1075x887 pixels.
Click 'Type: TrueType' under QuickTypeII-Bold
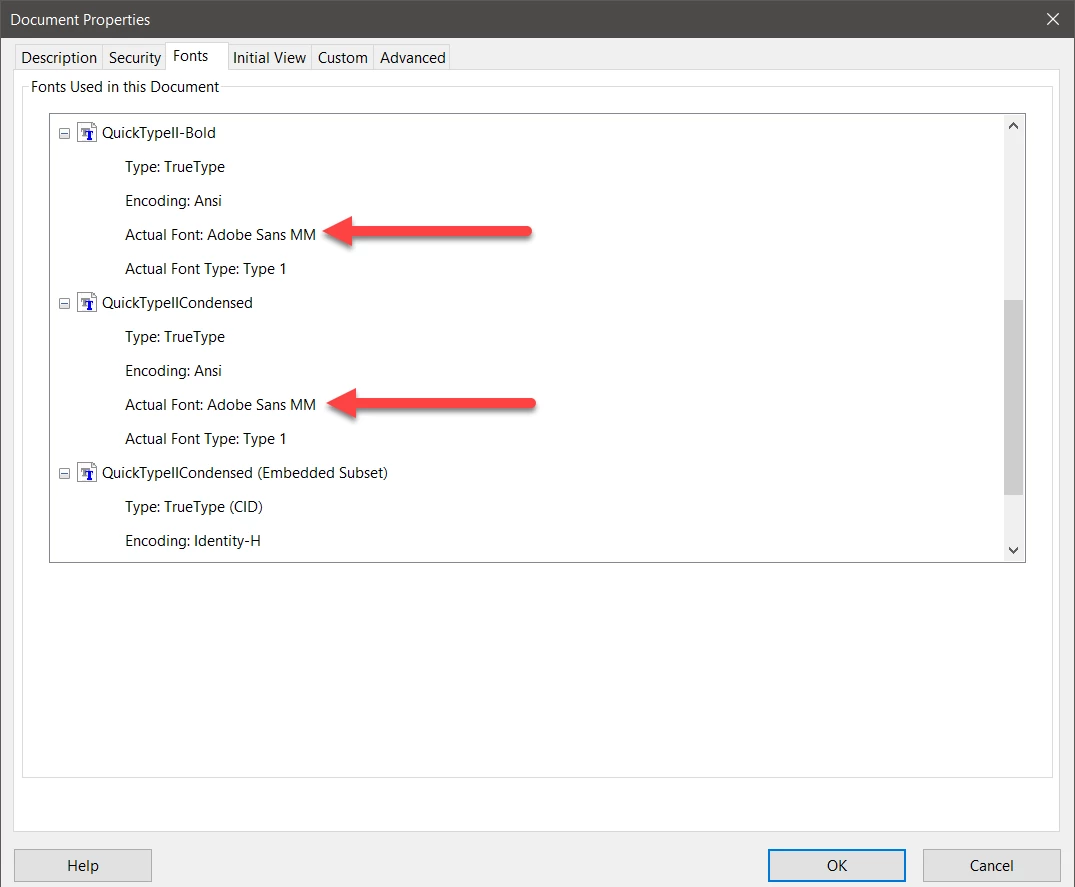[x=175, y=167]
